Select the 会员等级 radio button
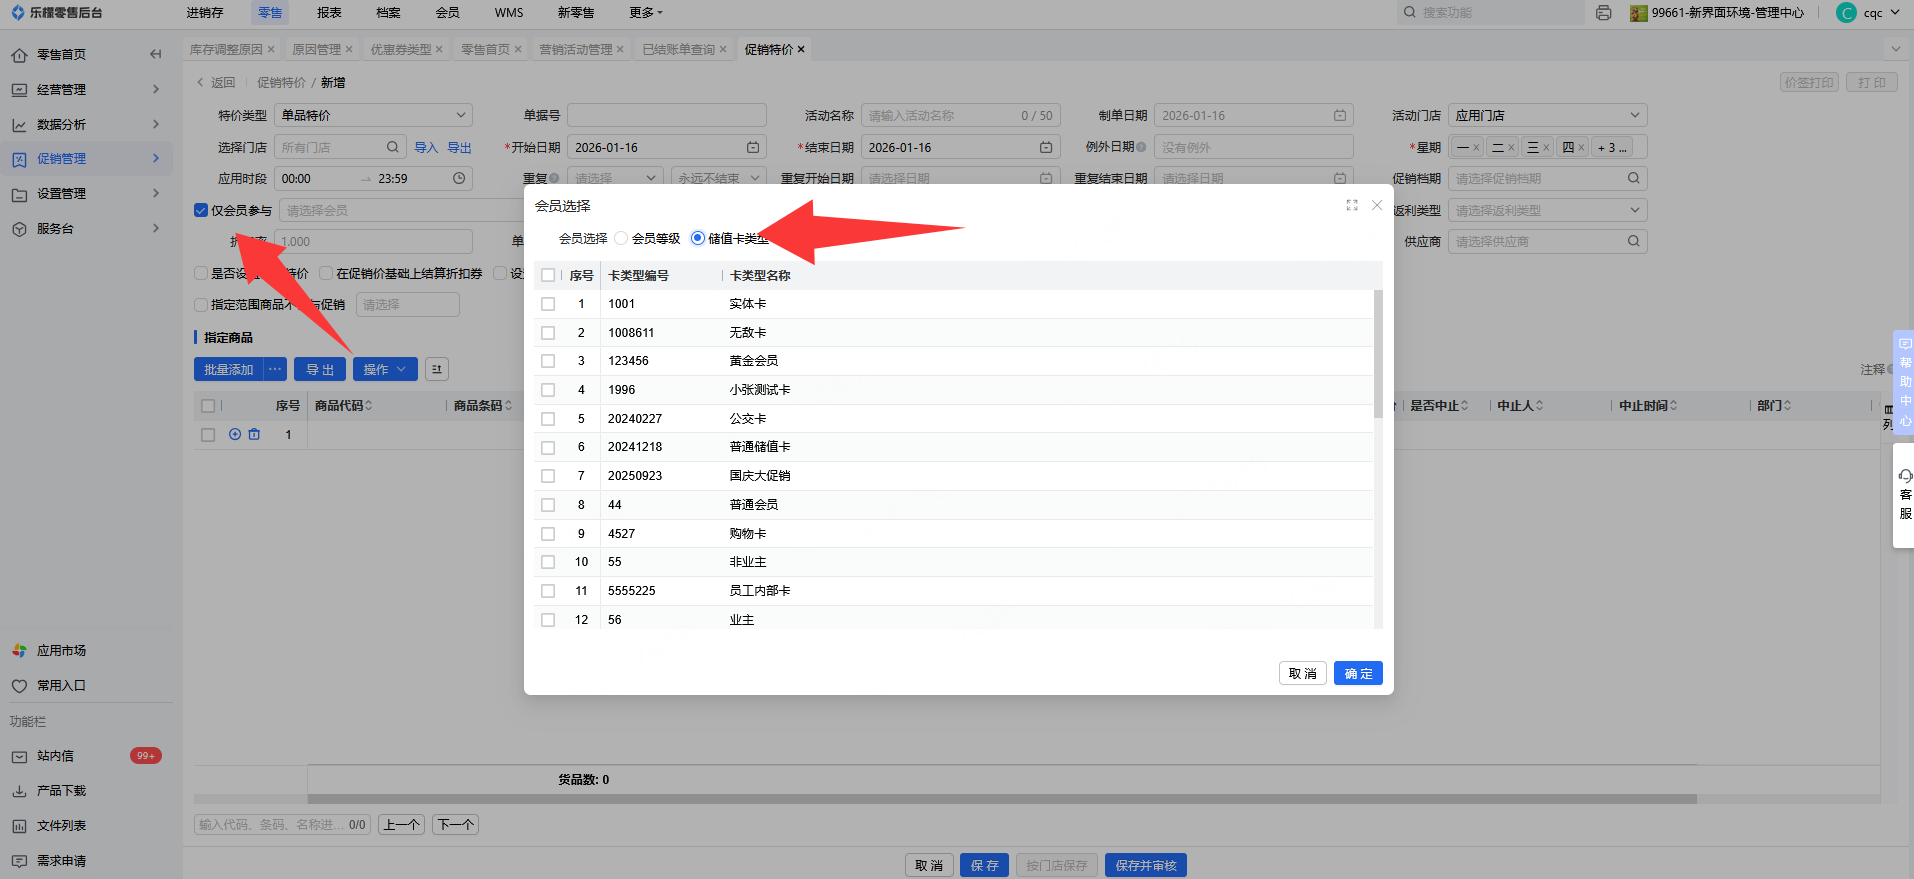The width and height of the screenshot is (1914, 879). (x=621, y=238)
